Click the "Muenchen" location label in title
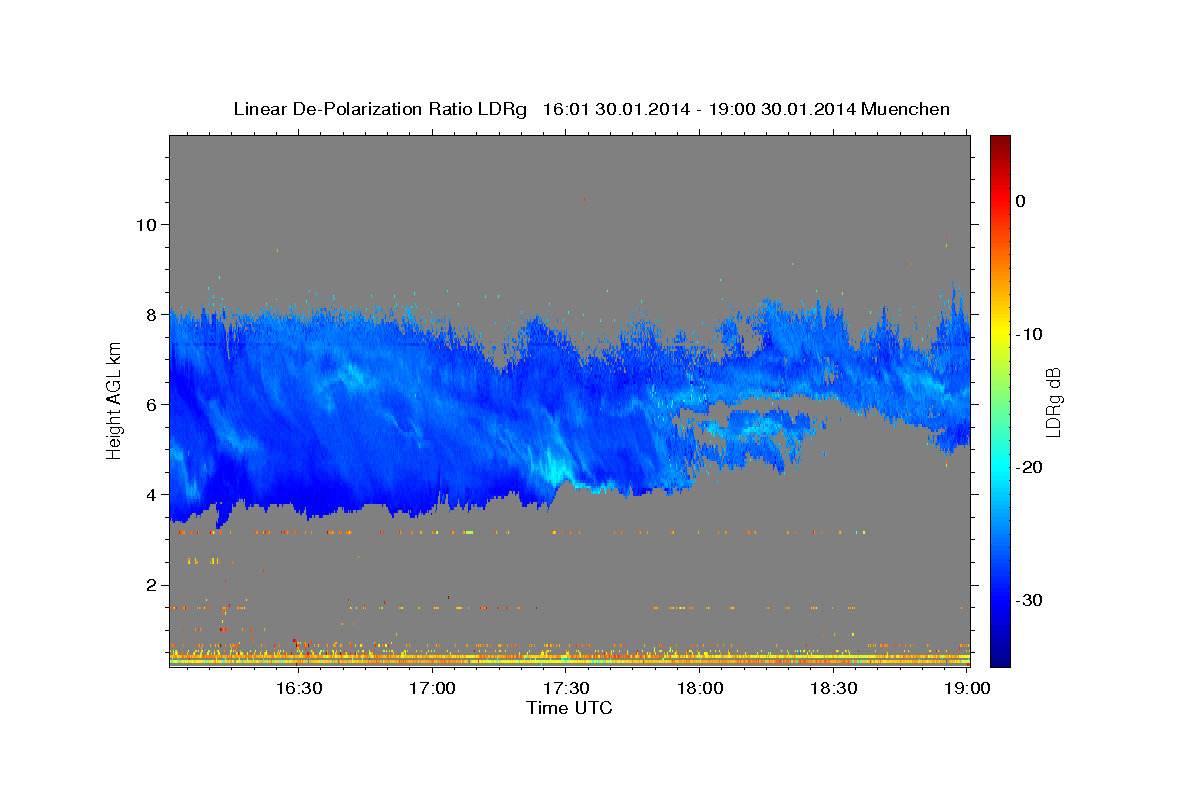Image resolution: width=1200 pixels, height=800 pixels. click(905, 109)
